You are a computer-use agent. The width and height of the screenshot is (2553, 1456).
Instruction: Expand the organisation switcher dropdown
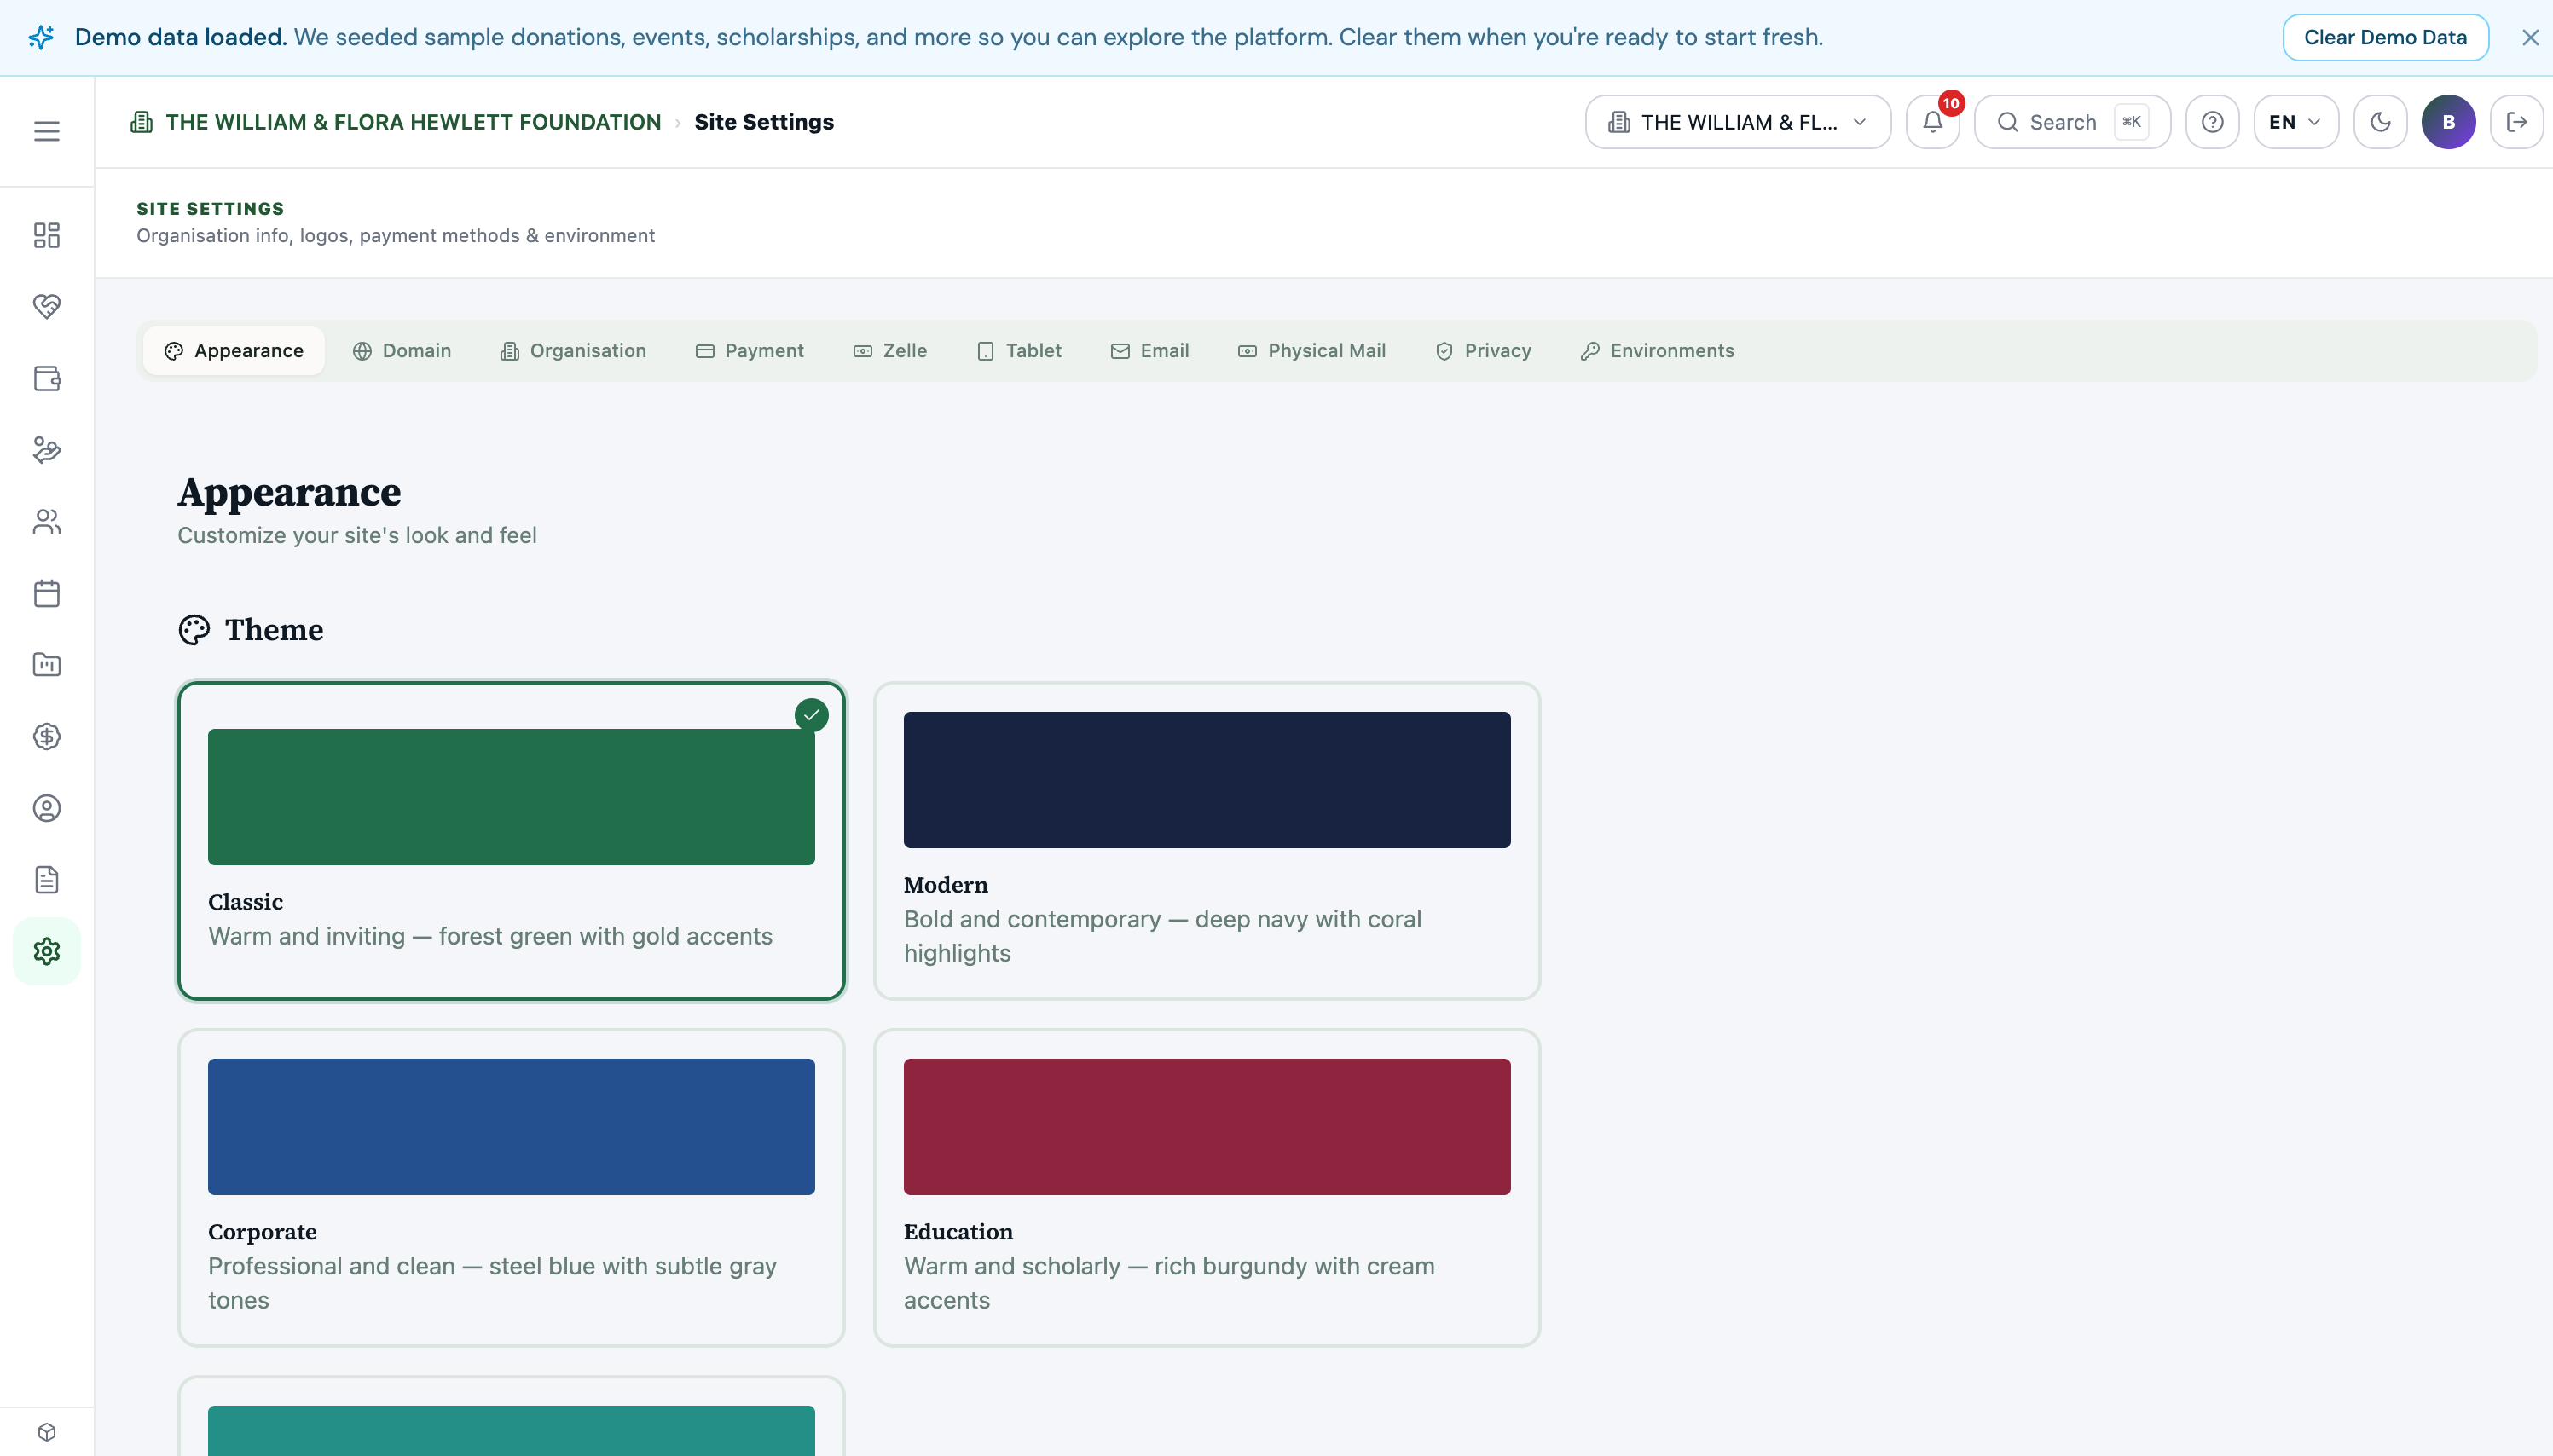(x=1738, y=122)
